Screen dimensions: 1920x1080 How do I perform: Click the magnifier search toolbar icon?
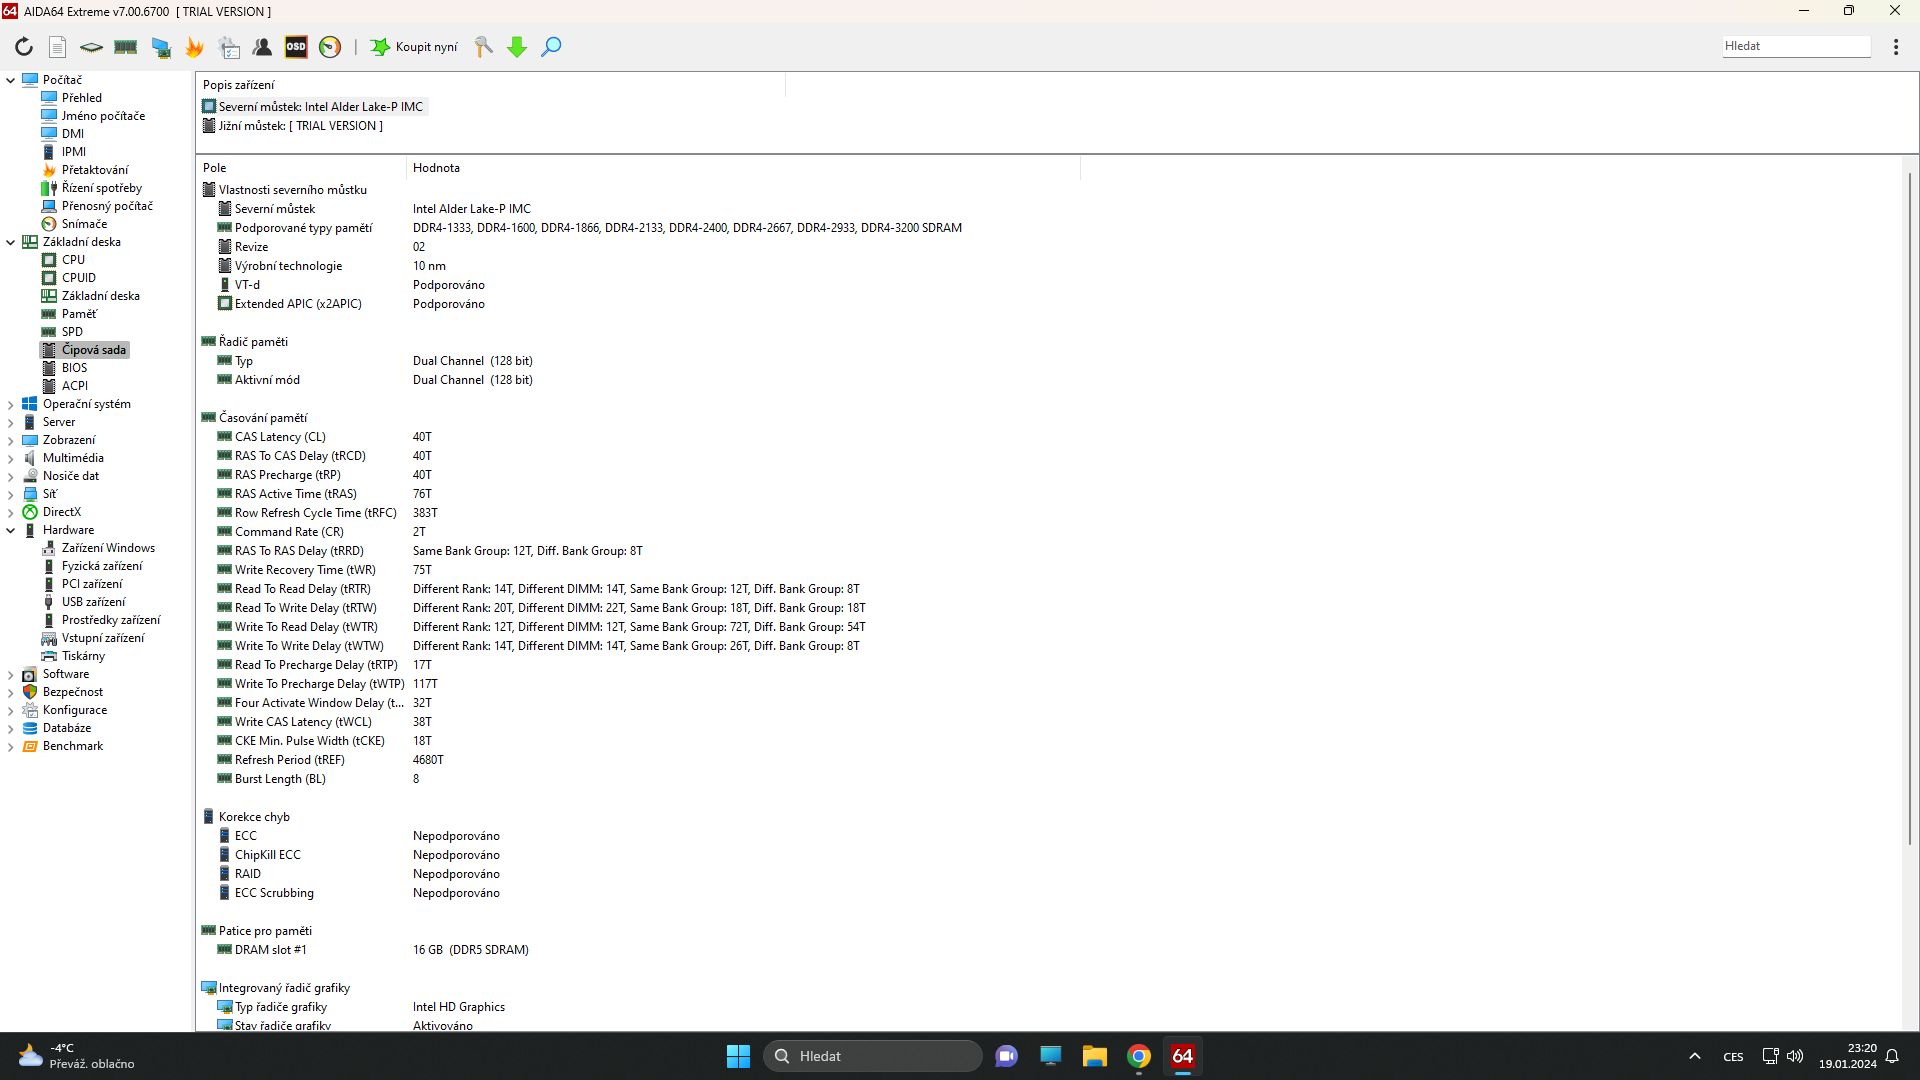tap(551, 47)
